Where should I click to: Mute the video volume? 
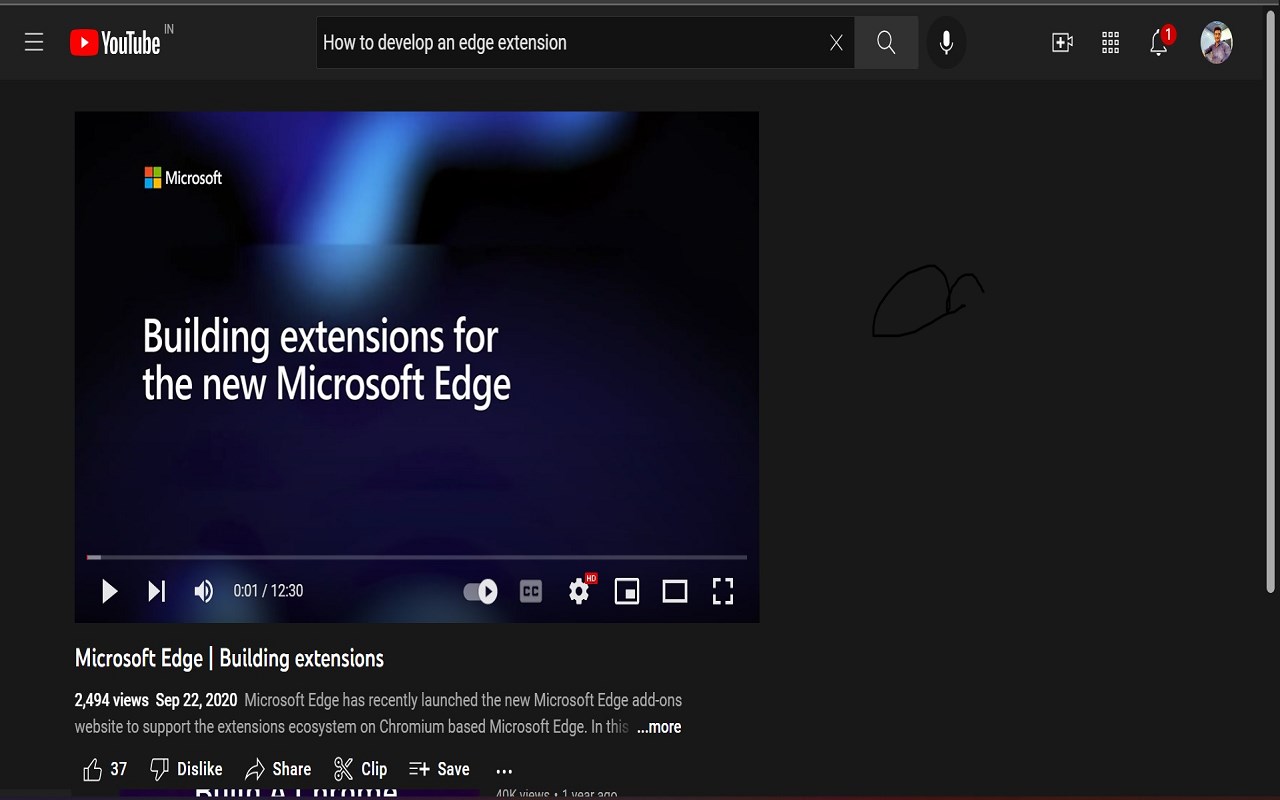(203, 591)
